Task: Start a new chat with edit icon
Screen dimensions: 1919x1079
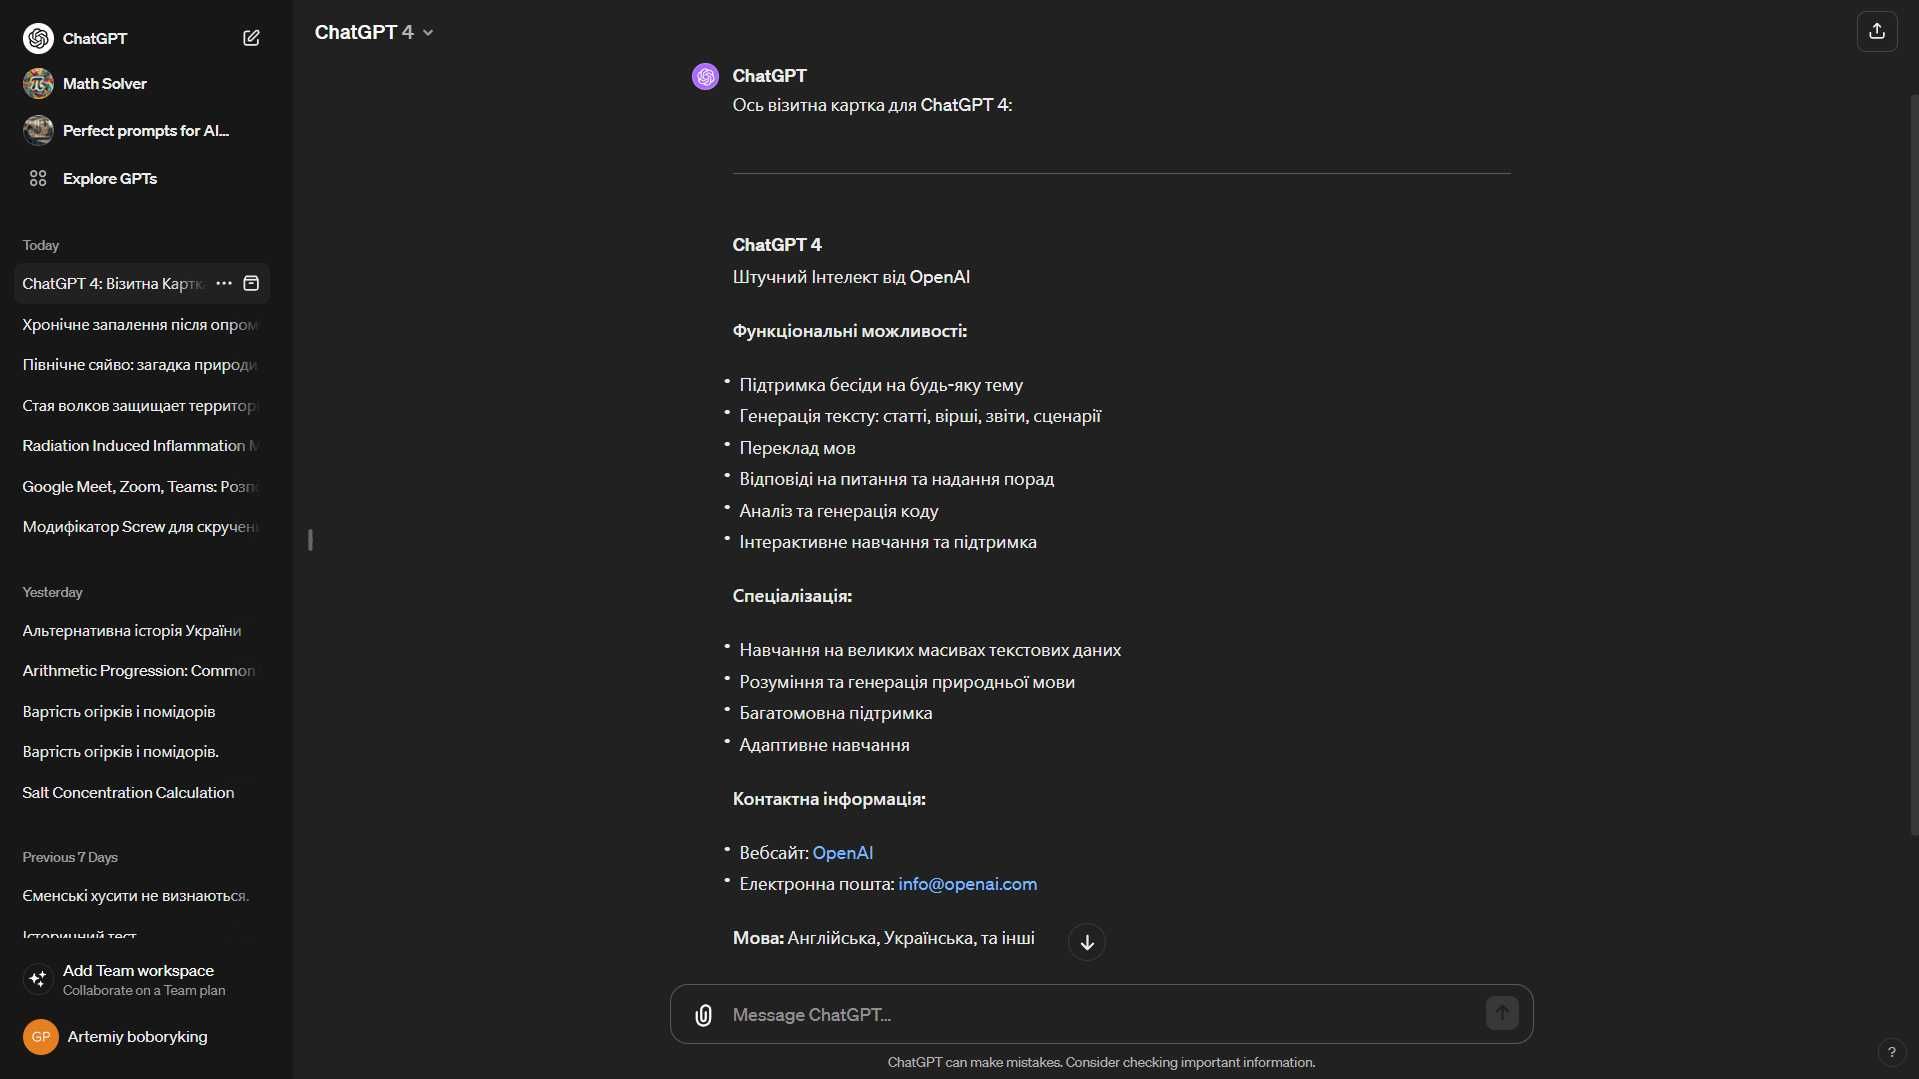Action: (x=251, y=38)
